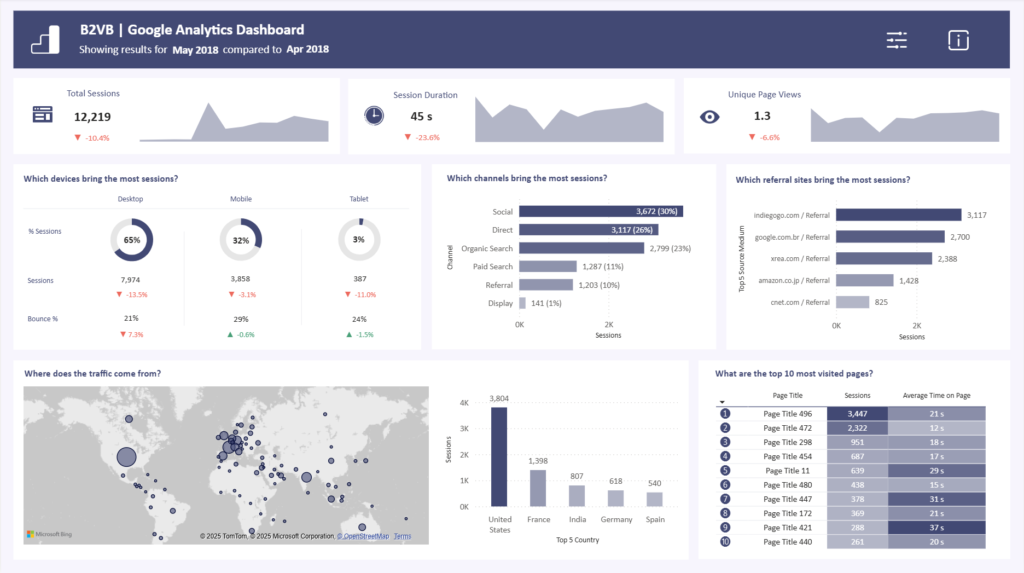This screenshot has height=573, width=1024.
Task: Click Average Time on Page column header
Action: (936, 396)
